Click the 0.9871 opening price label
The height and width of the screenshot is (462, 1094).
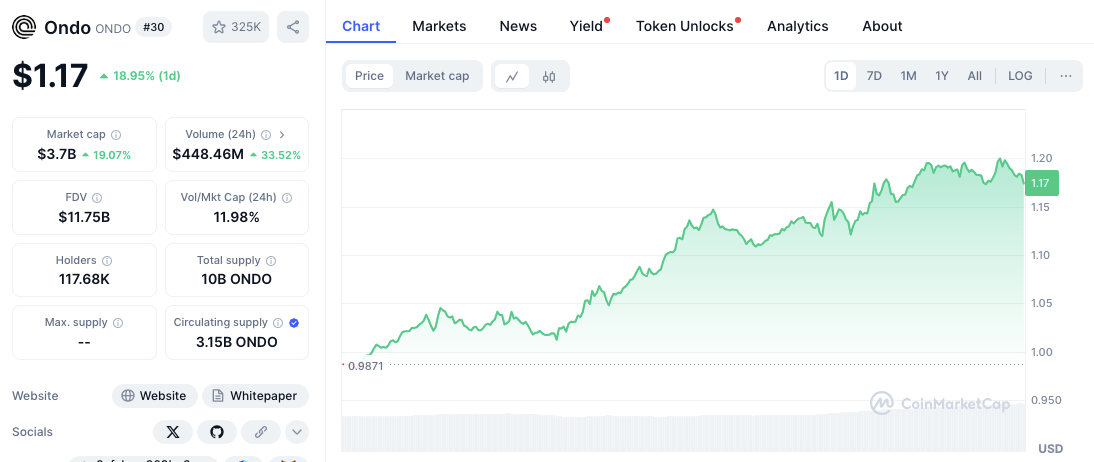(x=366, y=366)
